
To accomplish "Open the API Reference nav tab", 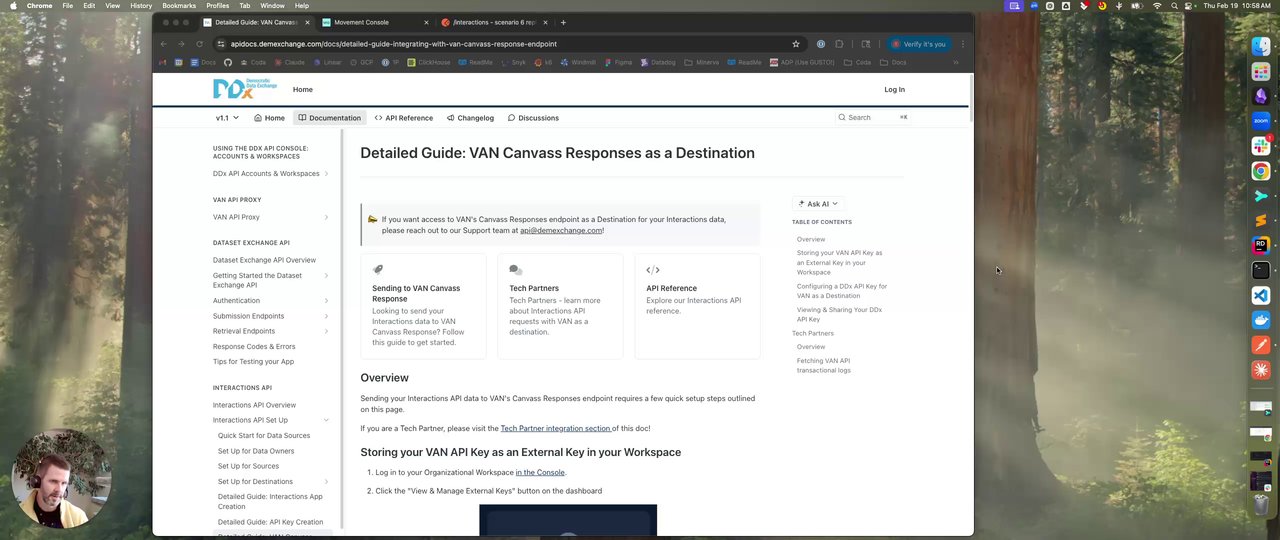I will [404, 118].
